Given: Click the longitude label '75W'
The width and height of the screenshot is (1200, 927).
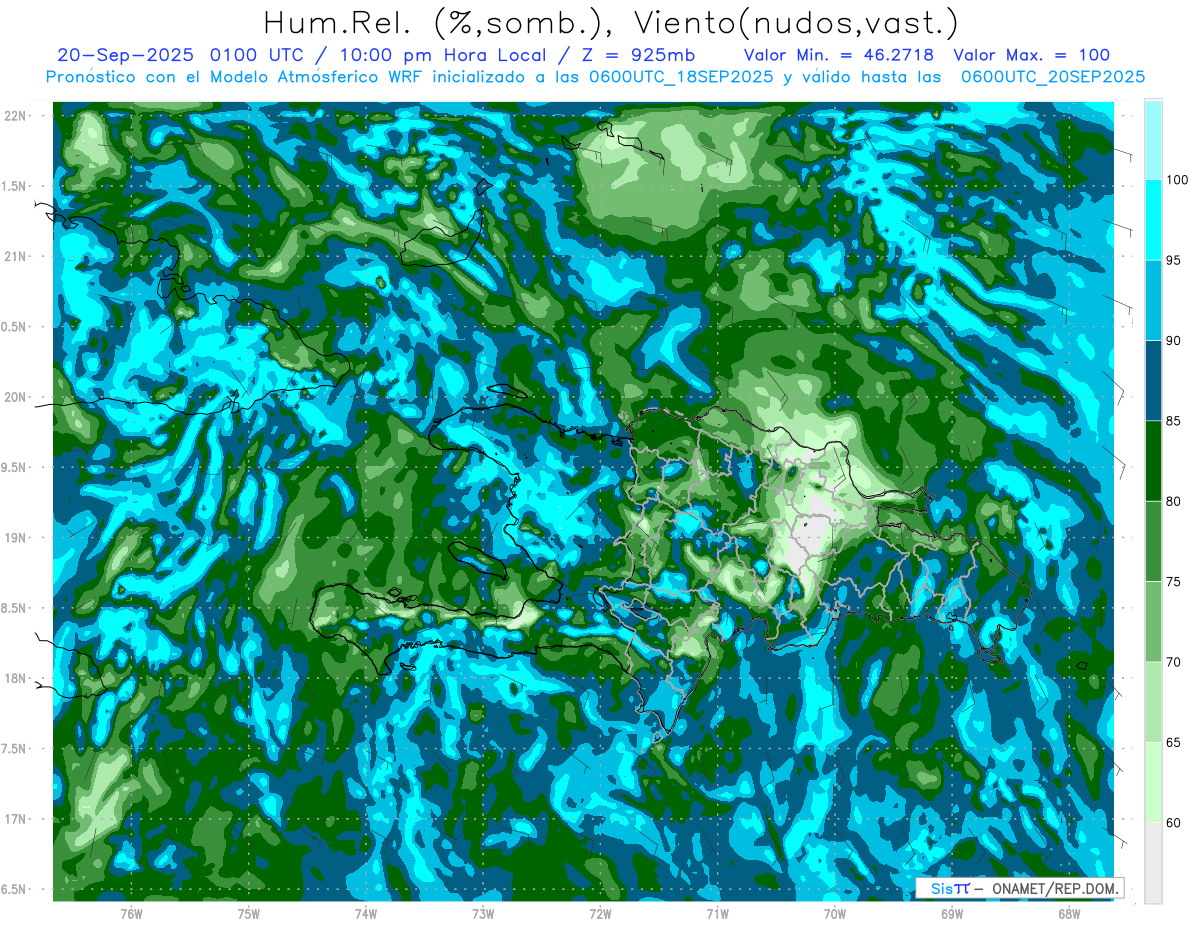Looking at the screenshot, I should [249, 913].
